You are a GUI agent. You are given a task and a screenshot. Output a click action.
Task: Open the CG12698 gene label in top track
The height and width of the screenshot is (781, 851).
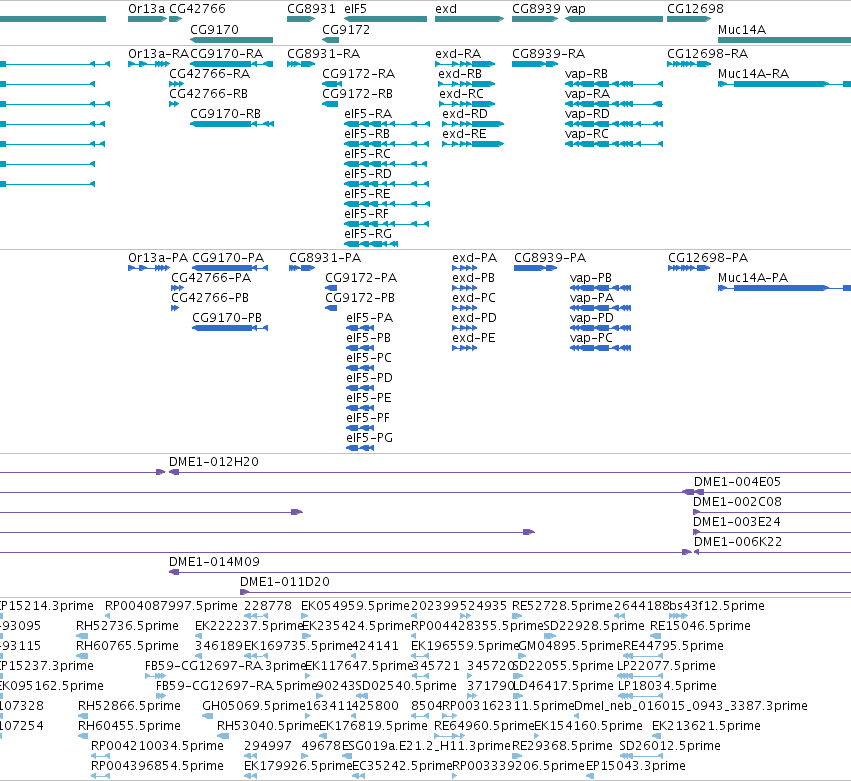(695, 9)
